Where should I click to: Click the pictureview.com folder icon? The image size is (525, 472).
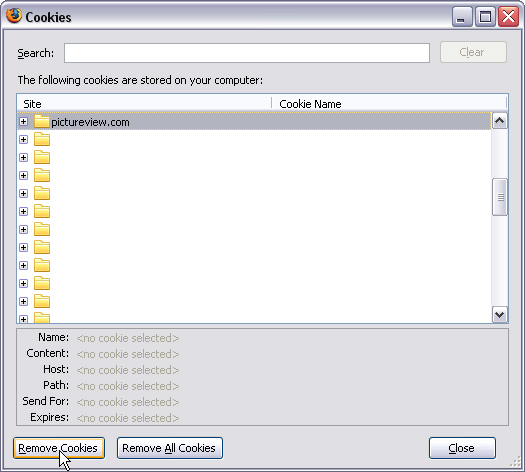pyautogui.click(x=42, y=122)
